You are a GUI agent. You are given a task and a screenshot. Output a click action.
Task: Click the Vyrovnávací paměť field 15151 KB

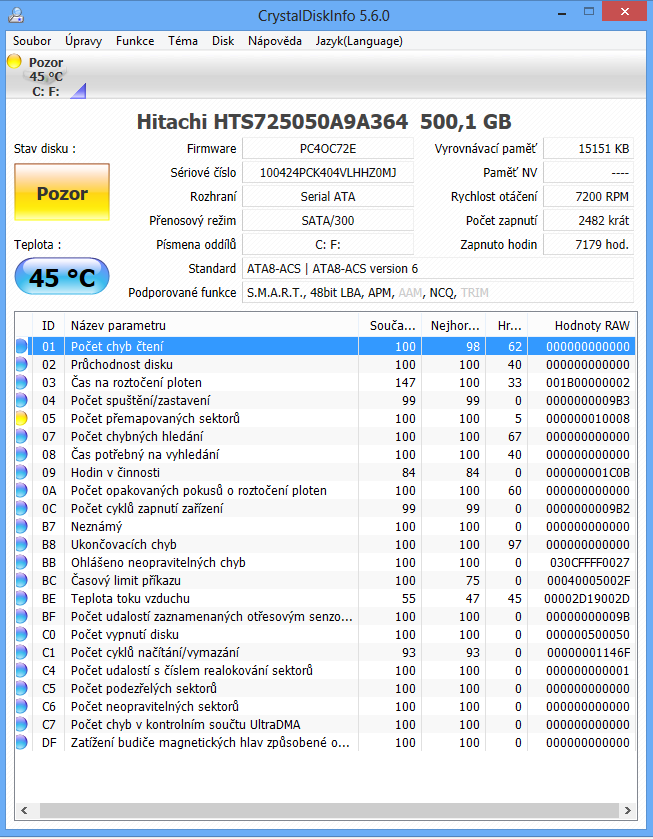[x=588, y=149]
